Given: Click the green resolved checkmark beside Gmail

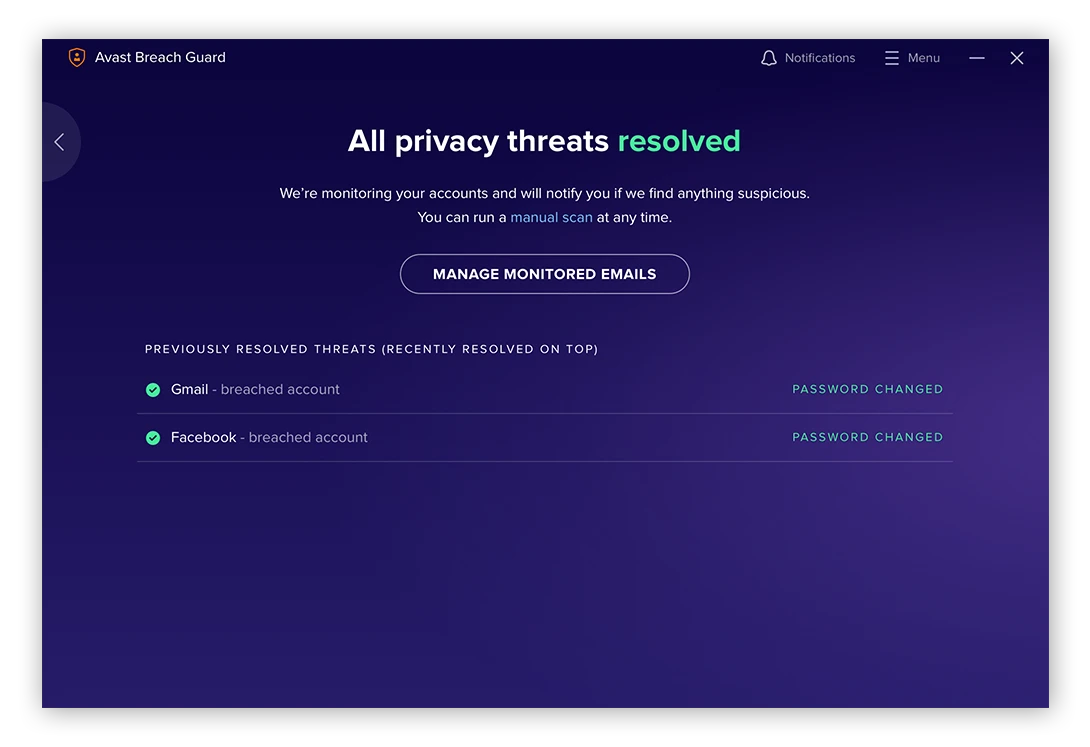Looking at the screenshot, I should coord(153,389).
